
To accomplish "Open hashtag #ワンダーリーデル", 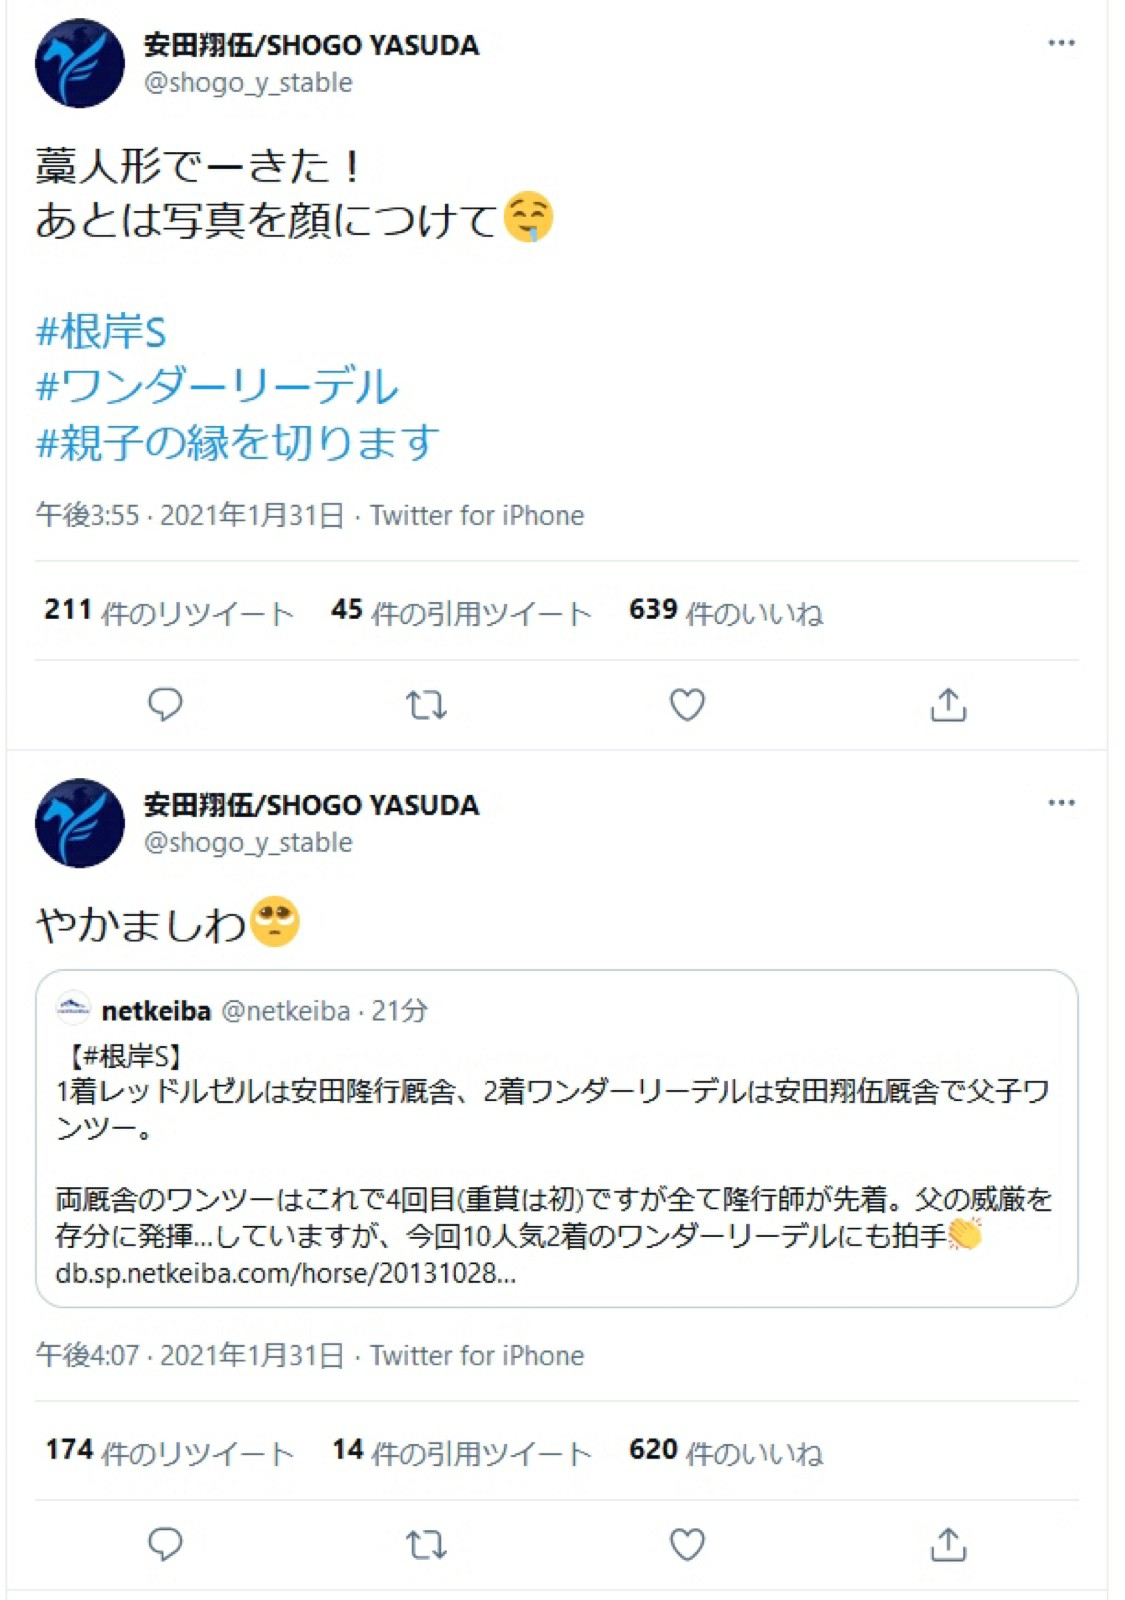I will 218,386.
